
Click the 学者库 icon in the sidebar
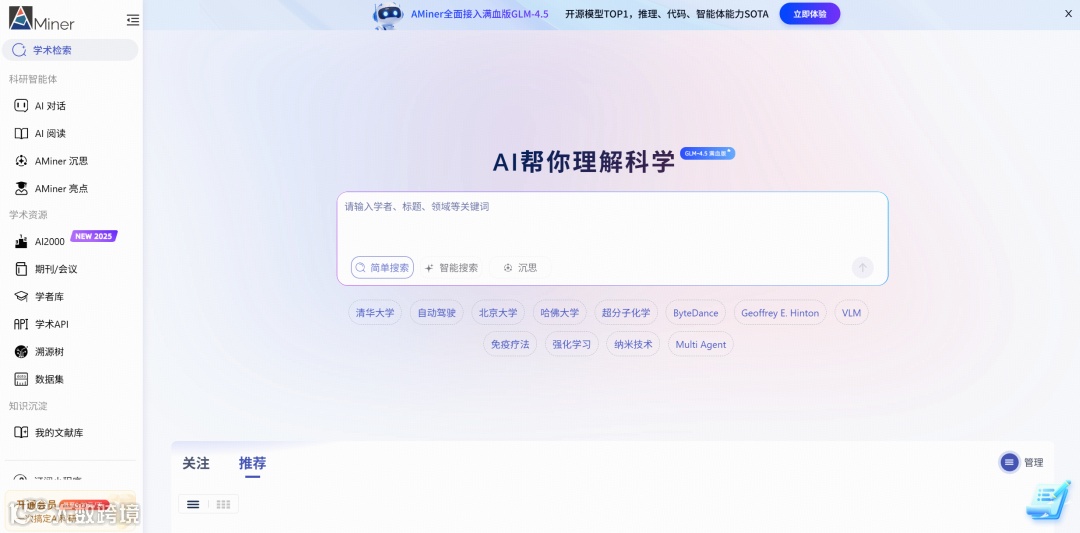(x=21, y=296)
